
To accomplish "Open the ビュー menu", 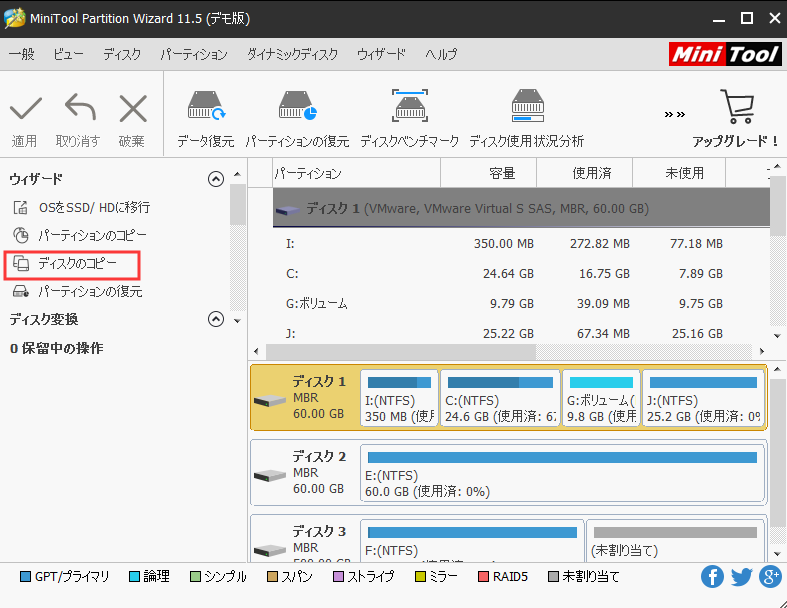I will [69, 54].
